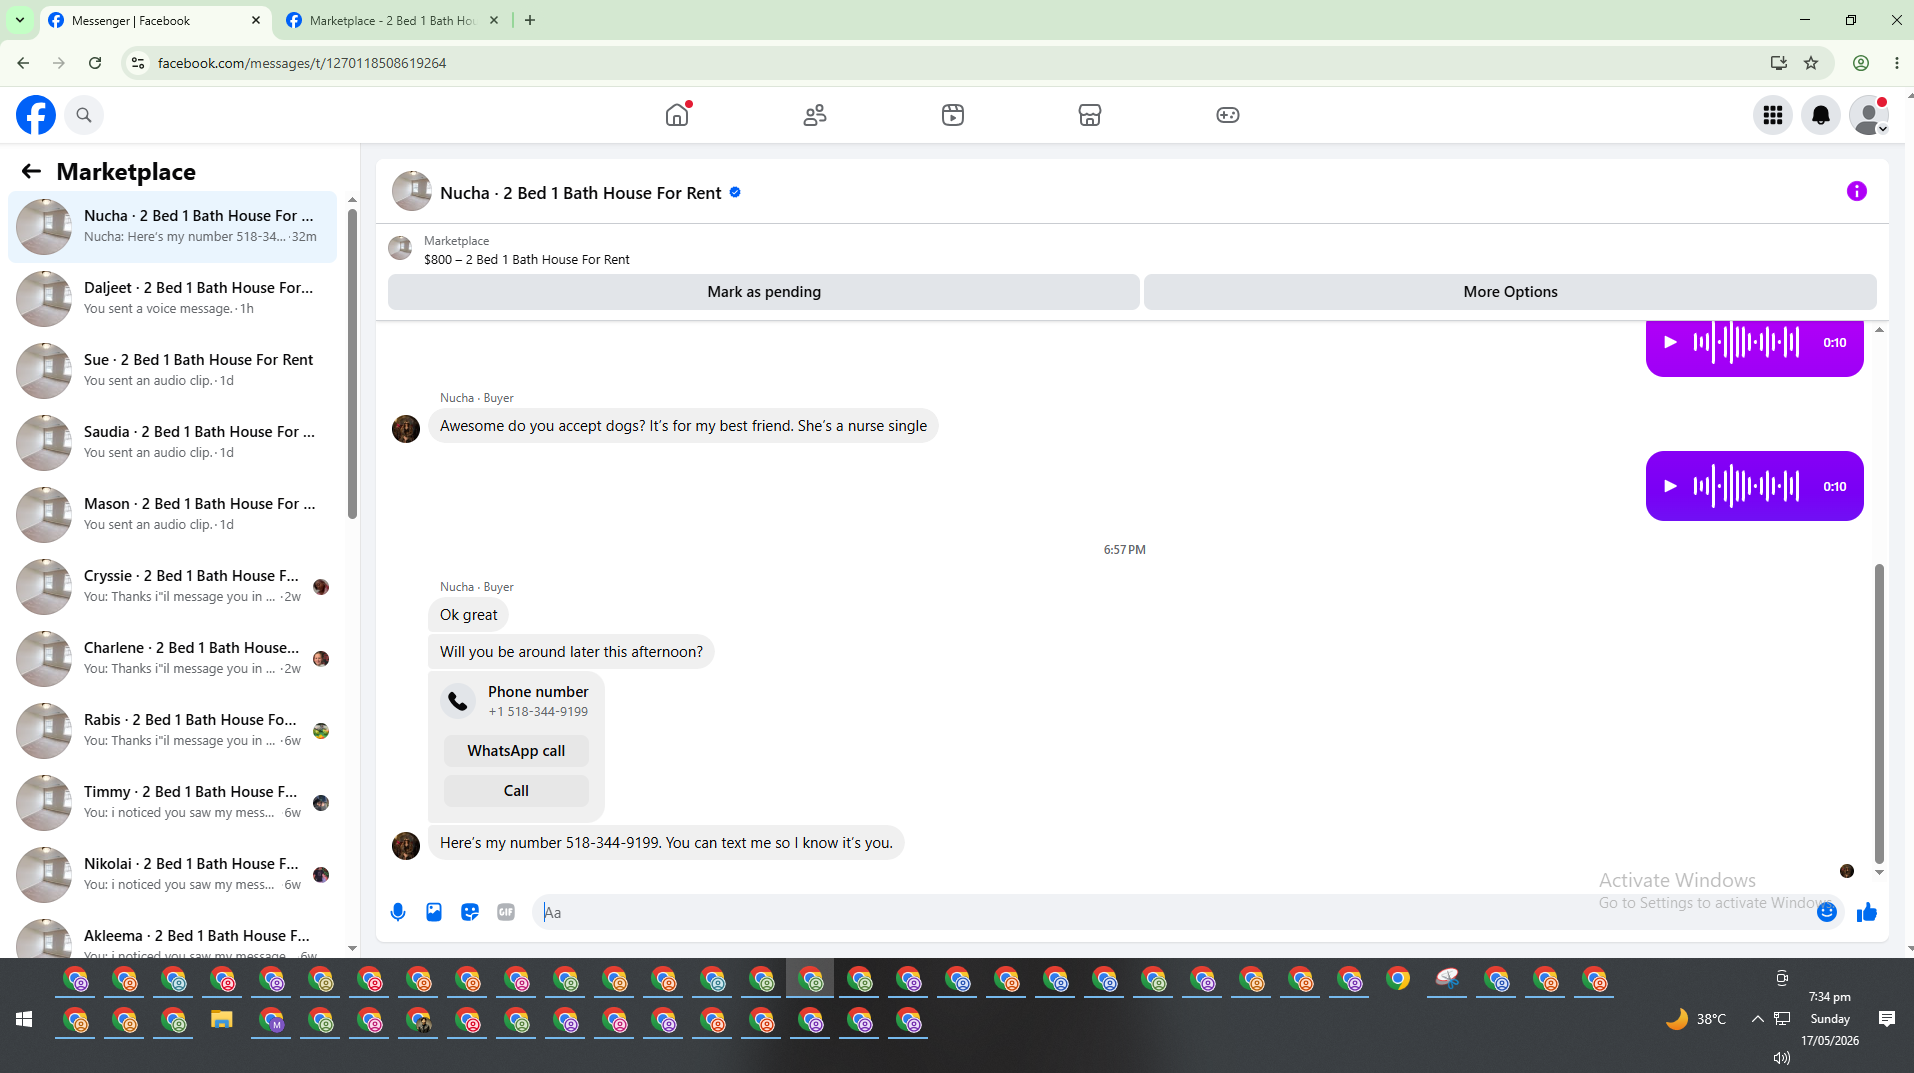The image size is (1914, 1073).
Task: Click the WhatsApp call button
Action: (x=516, y=751)
